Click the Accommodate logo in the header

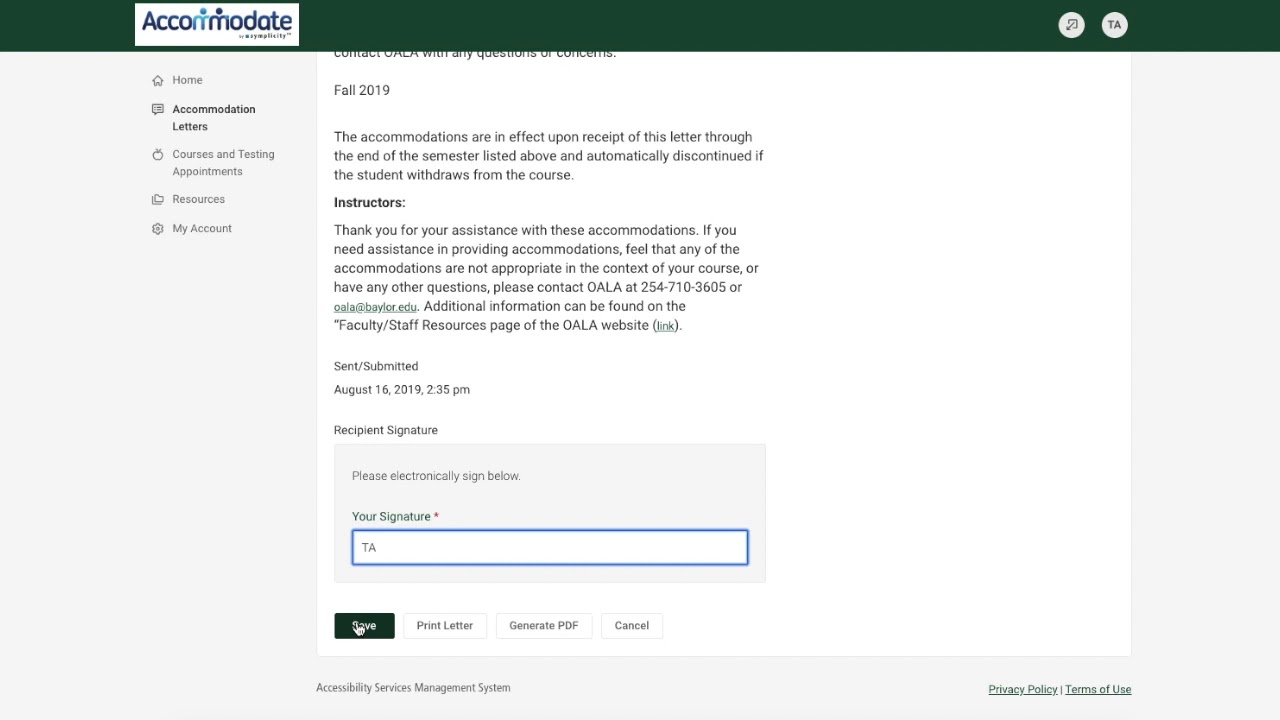[x=217, y=24]
